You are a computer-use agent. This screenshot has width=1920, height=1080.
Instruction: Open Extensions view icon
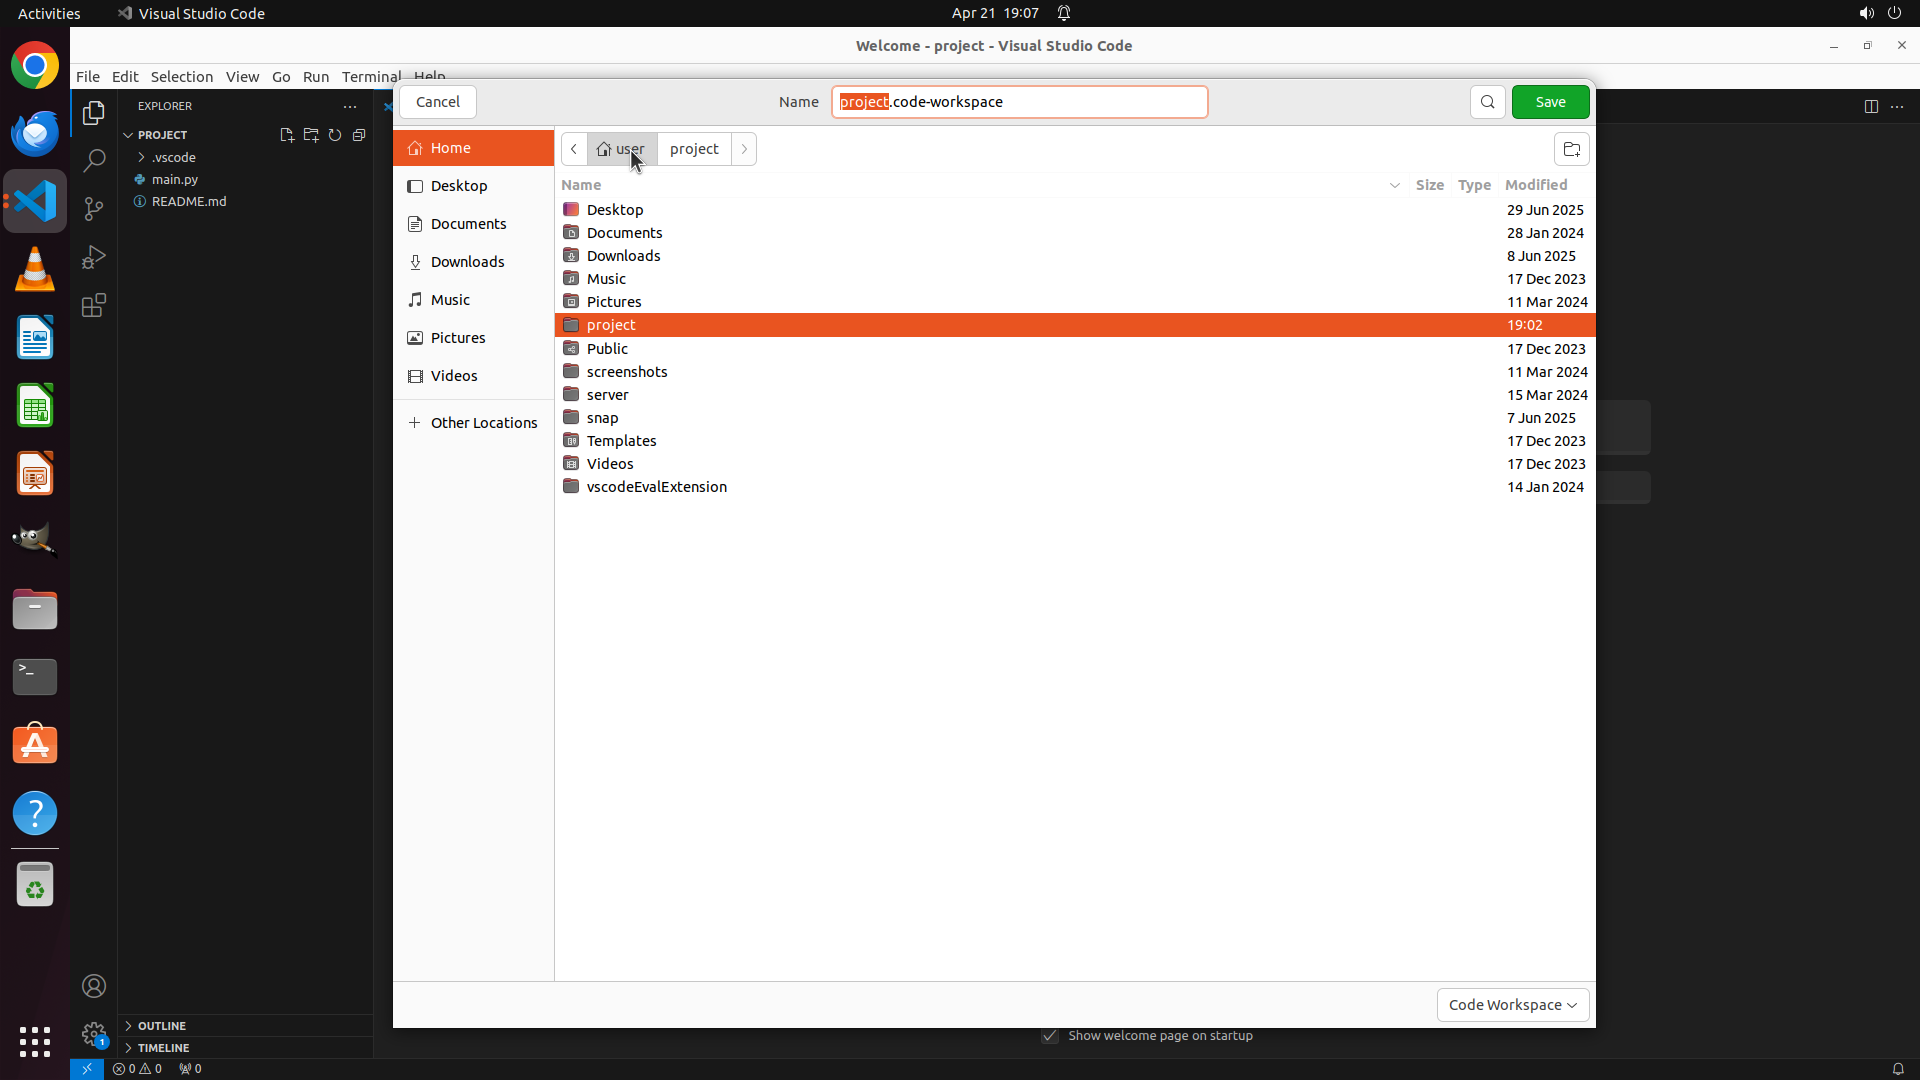pyautogui.click(x=94, y=305)
